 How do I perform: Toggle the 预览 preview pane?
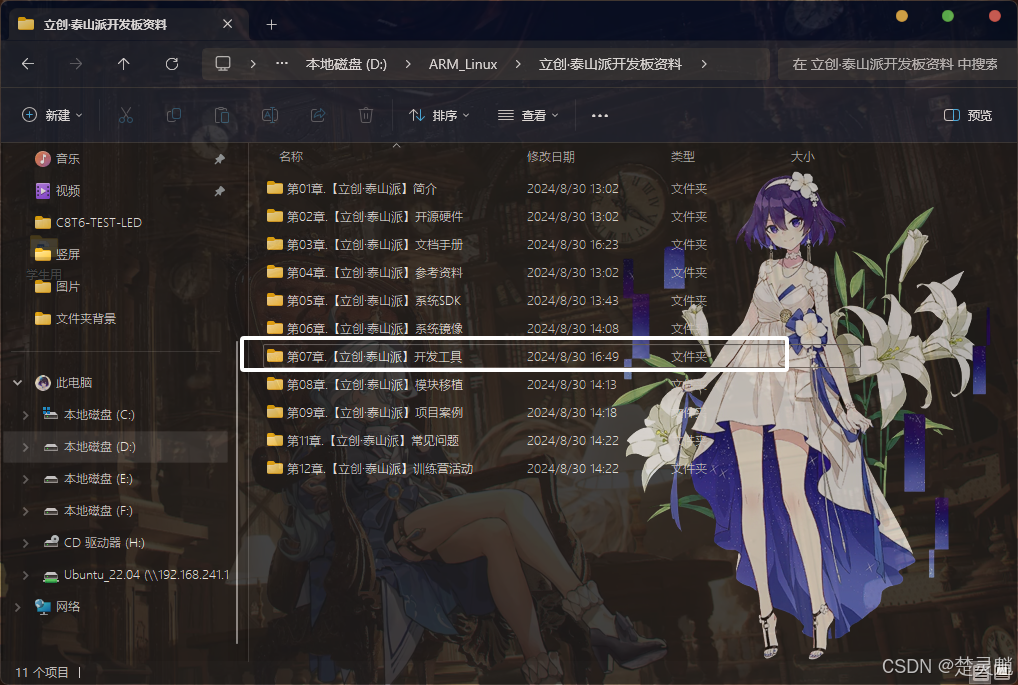[x=967, y=116]
